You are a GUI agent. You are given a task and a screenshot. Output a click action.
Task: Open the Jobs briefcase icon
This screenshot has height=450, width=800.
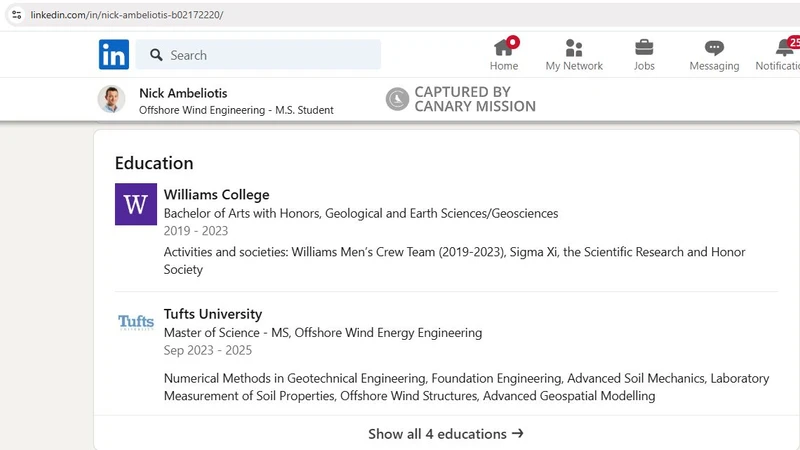[x=644, y=47]
